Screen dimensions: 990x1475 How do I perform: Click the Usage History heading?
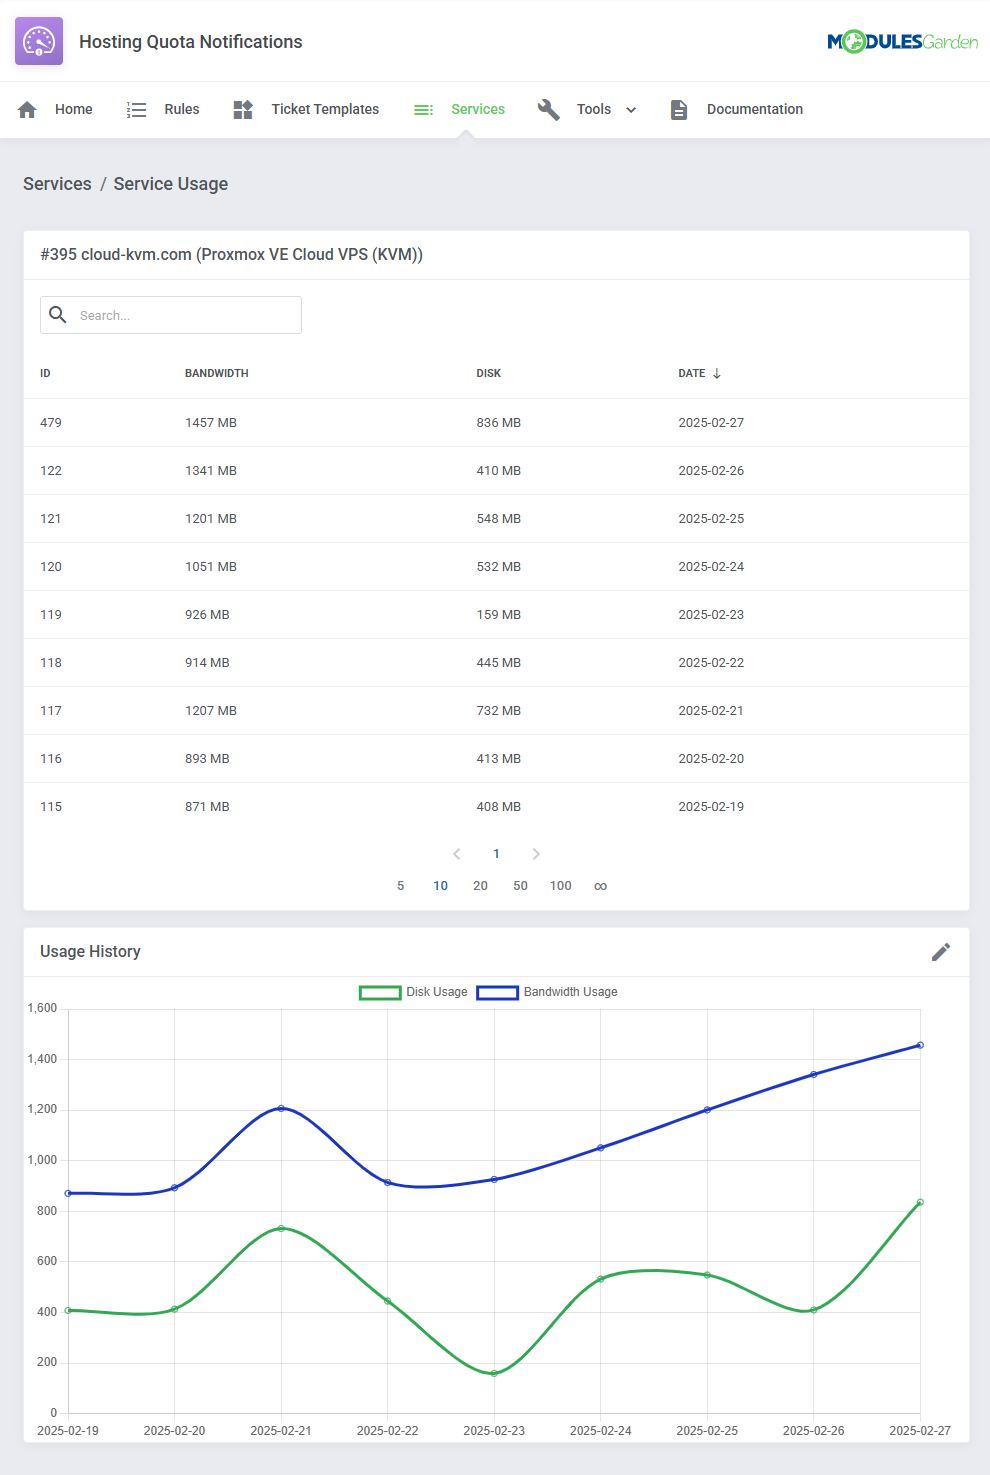(x=90, y=952)
